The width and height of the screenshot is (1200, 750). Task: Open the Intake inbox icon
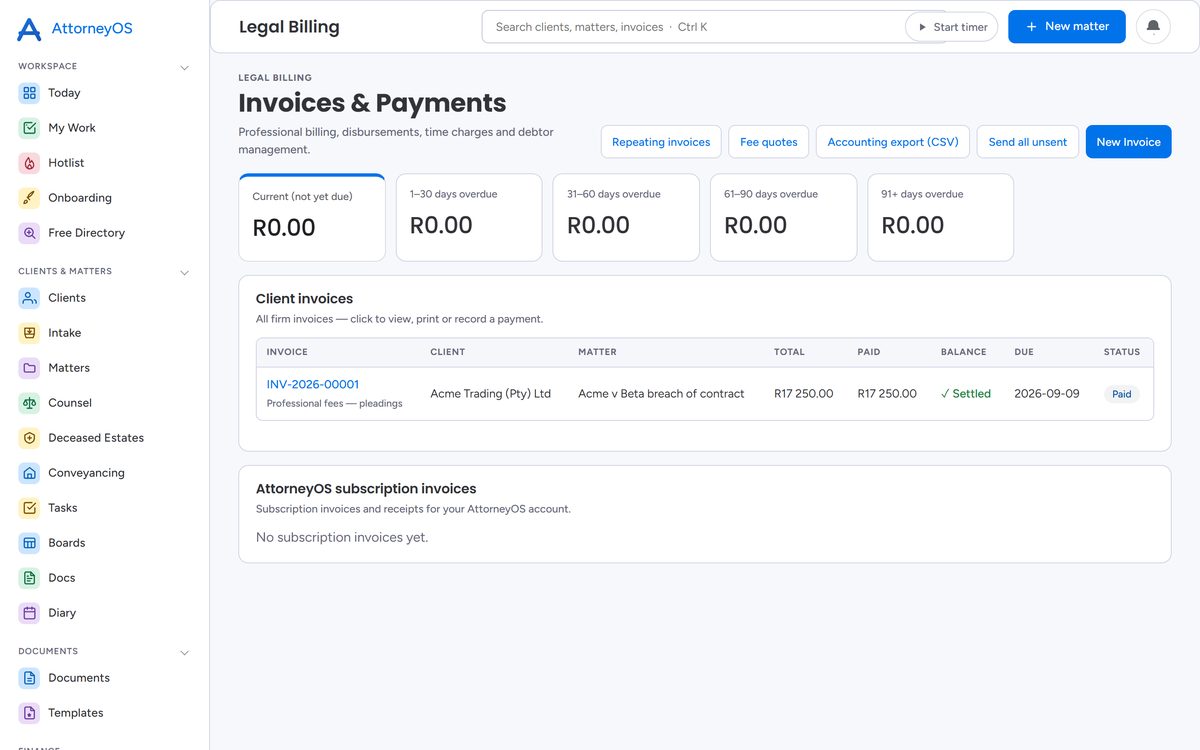(x=29, y=333)
